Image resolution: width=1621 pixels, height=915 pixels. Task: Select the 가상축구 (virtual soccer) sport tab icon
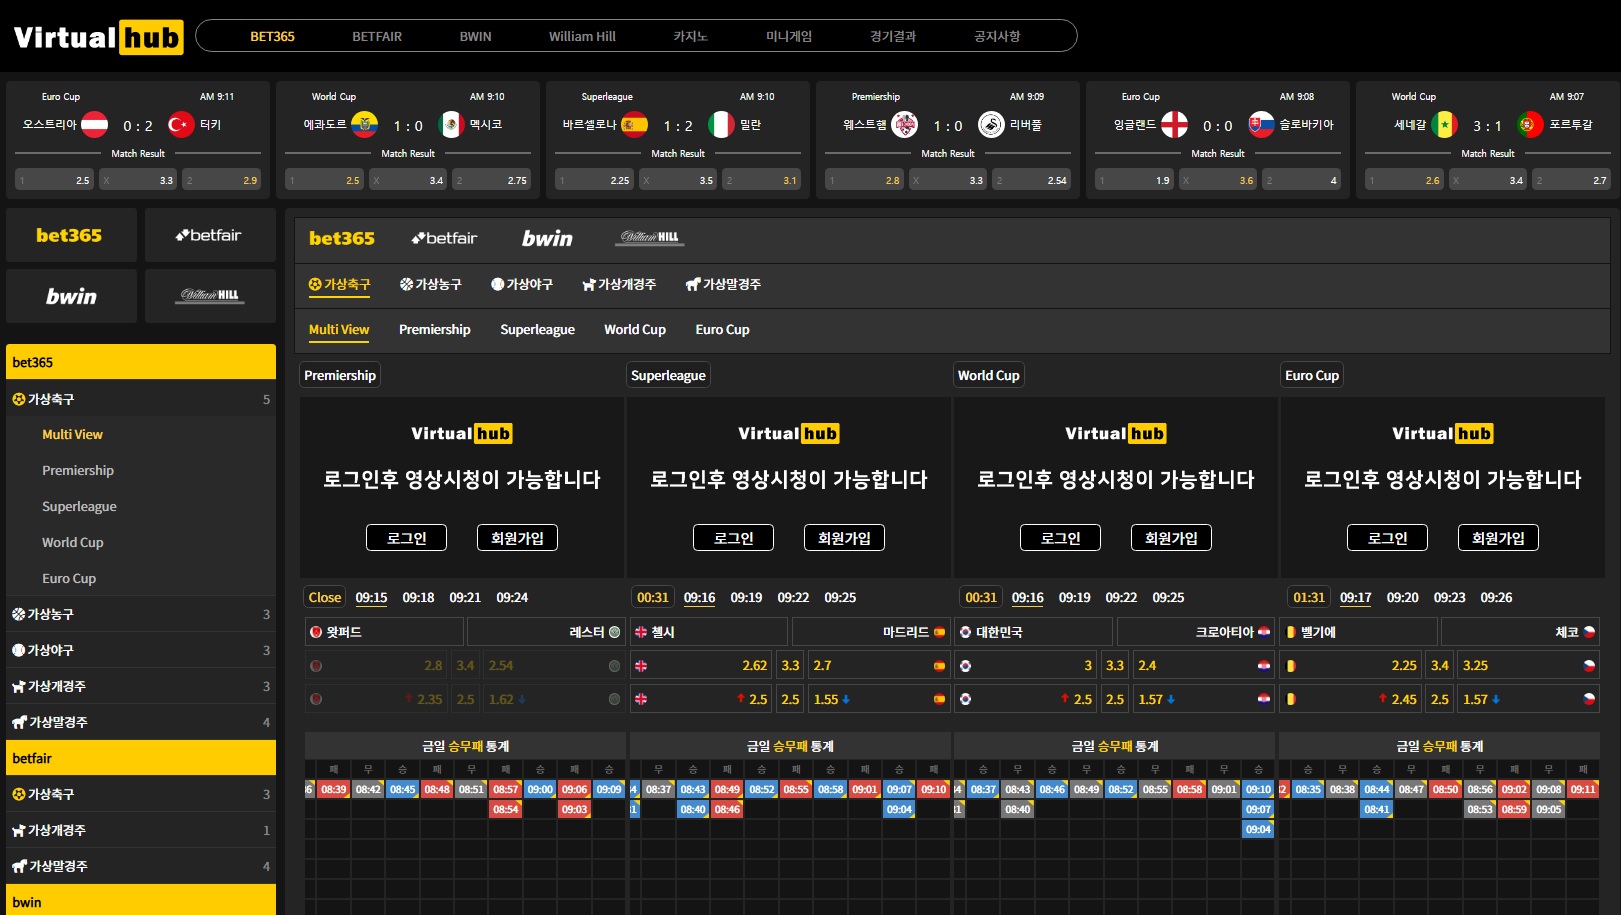click(315, 284)
